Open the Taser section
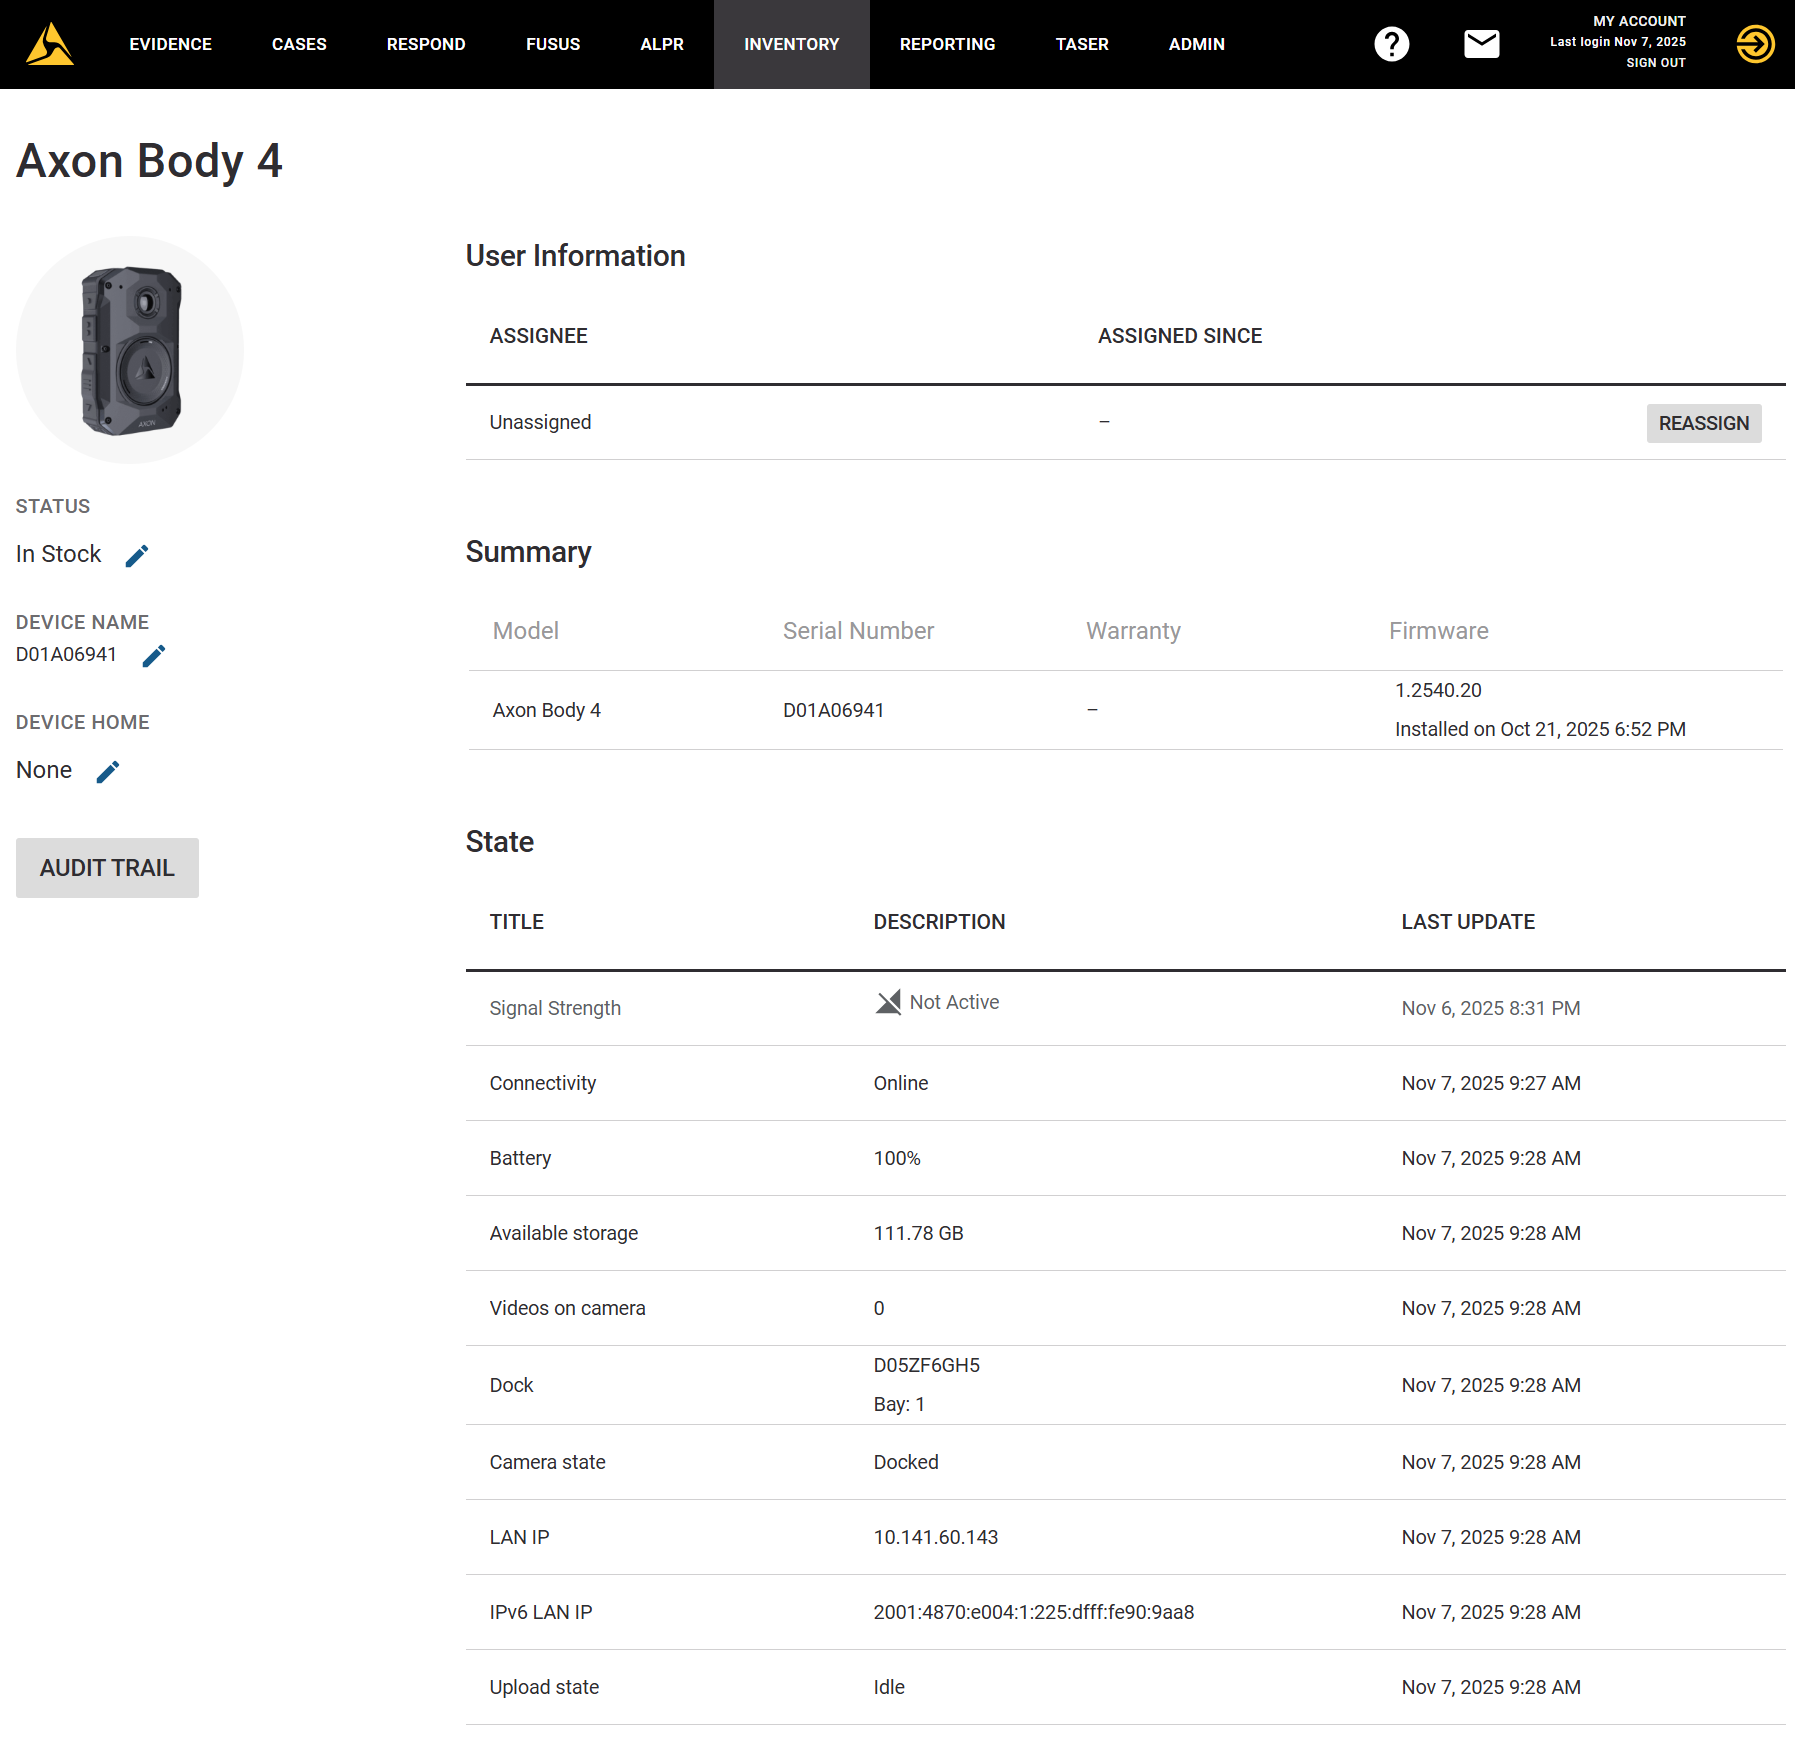 pyautogui.click(x=1081, y=44)
